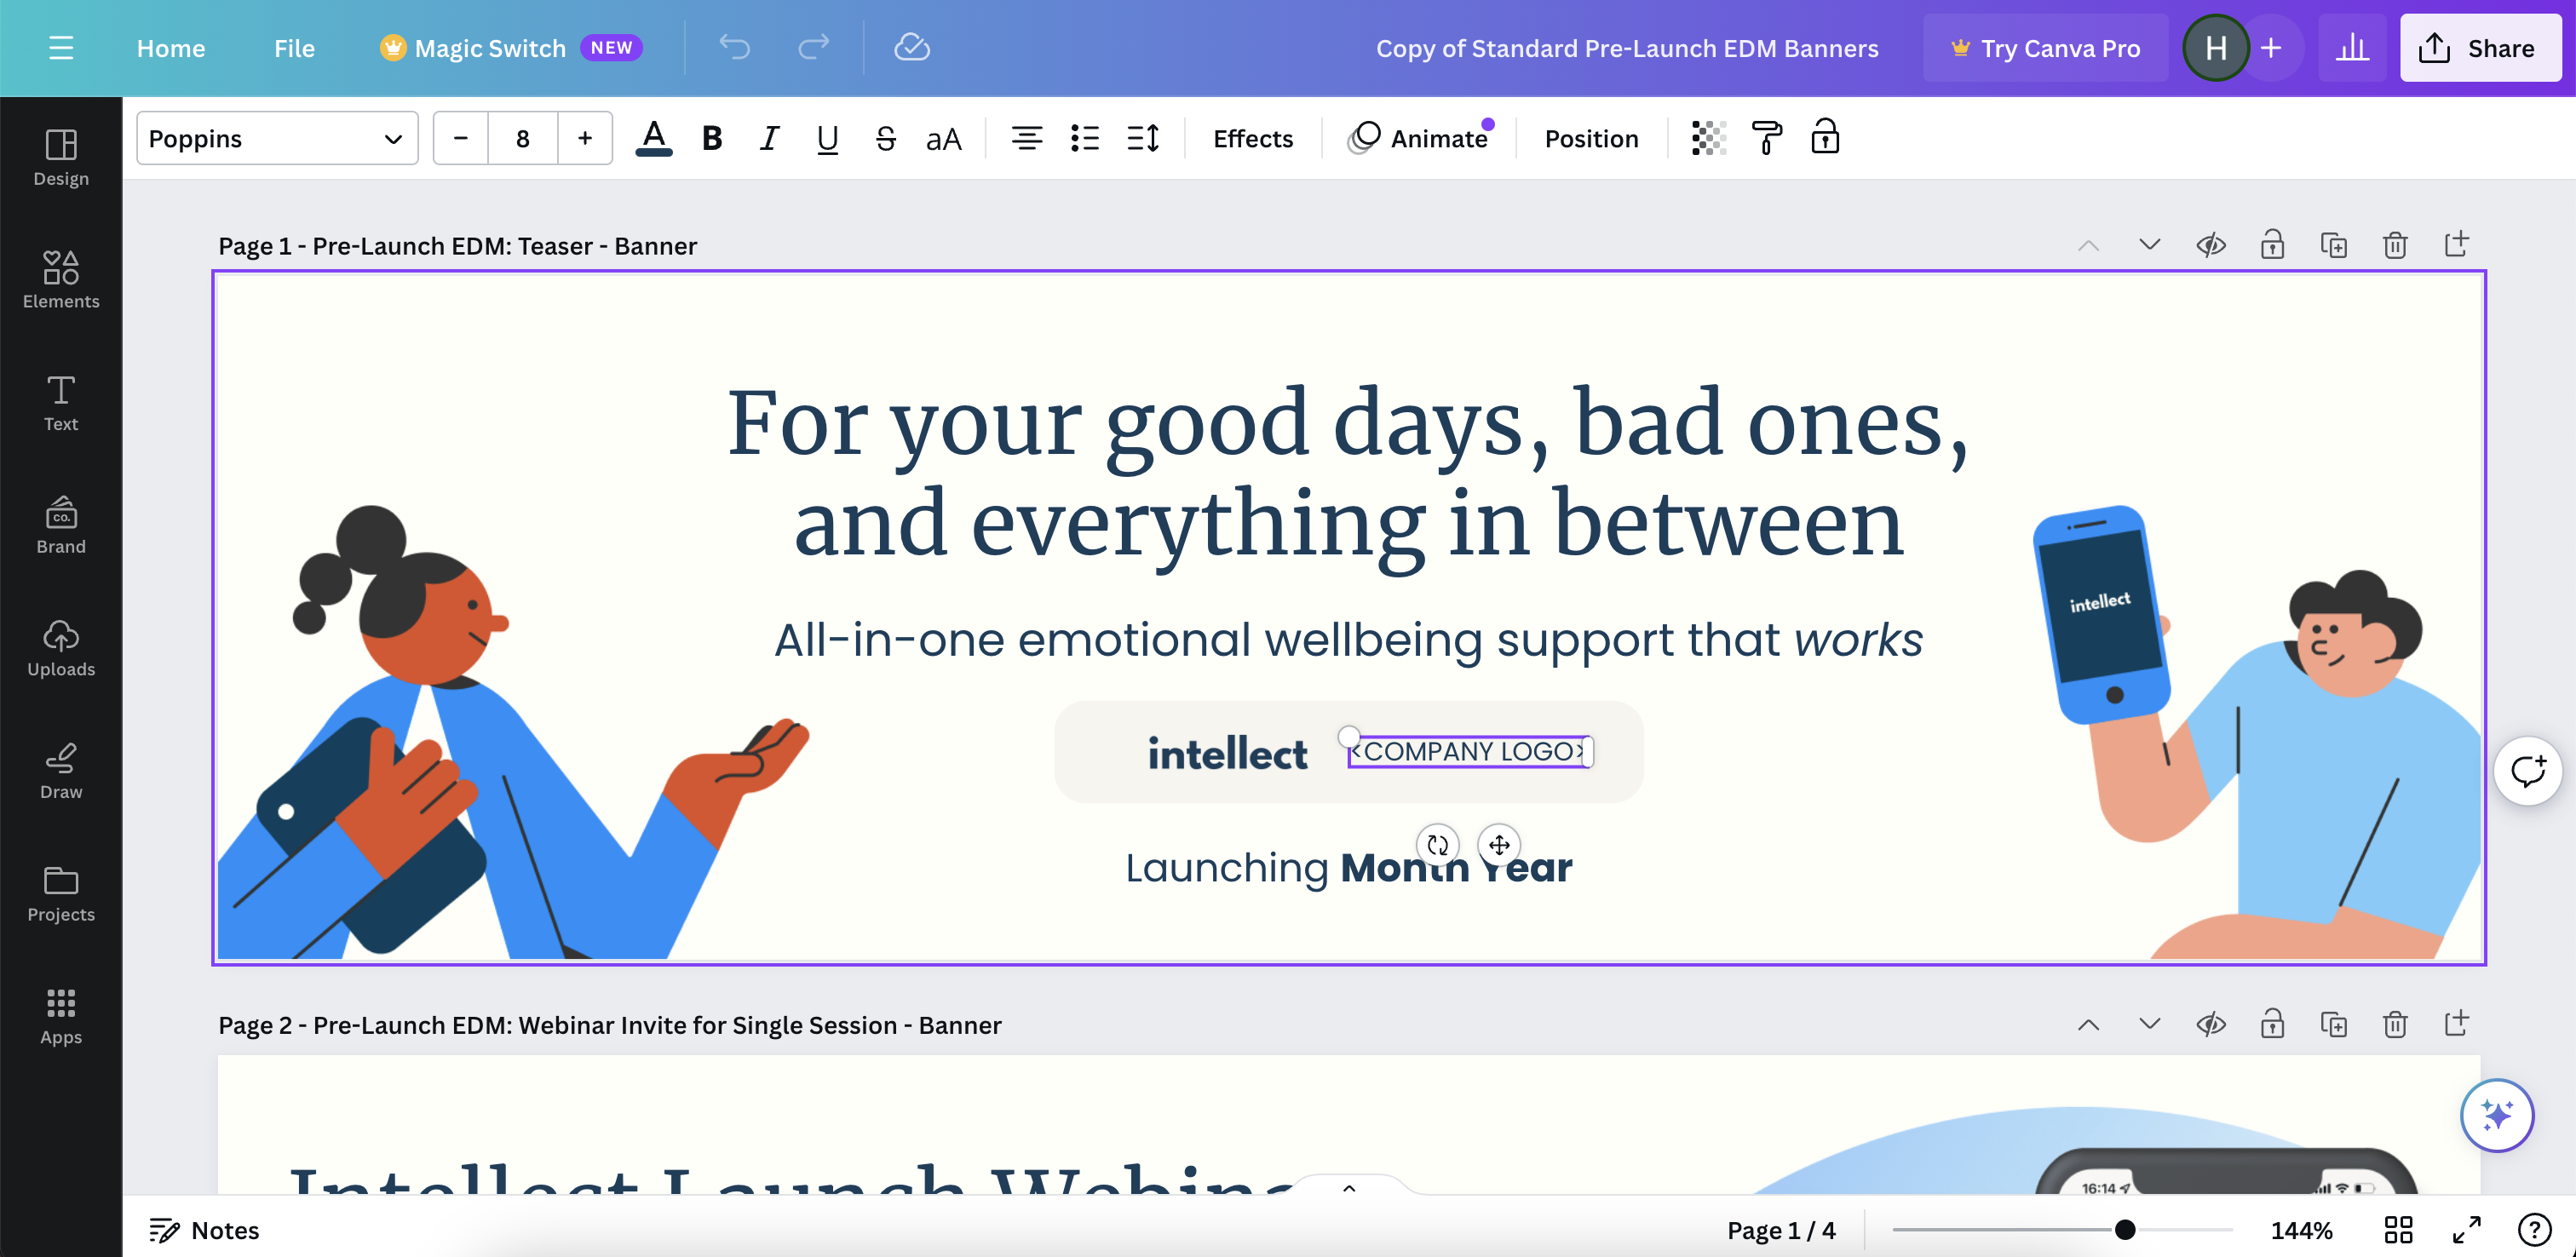Open the Effects tab
Viewport: 2576px width, 1257px height.
point(1252,138)
